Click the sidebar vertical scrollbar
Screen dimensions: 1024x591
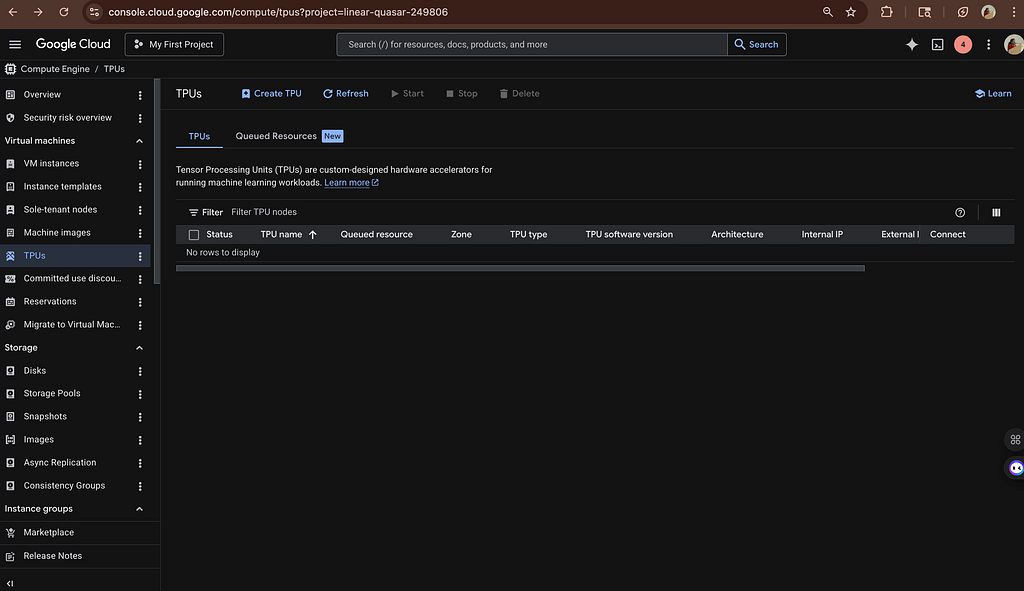pyautogui.click(x=157, y=182)
